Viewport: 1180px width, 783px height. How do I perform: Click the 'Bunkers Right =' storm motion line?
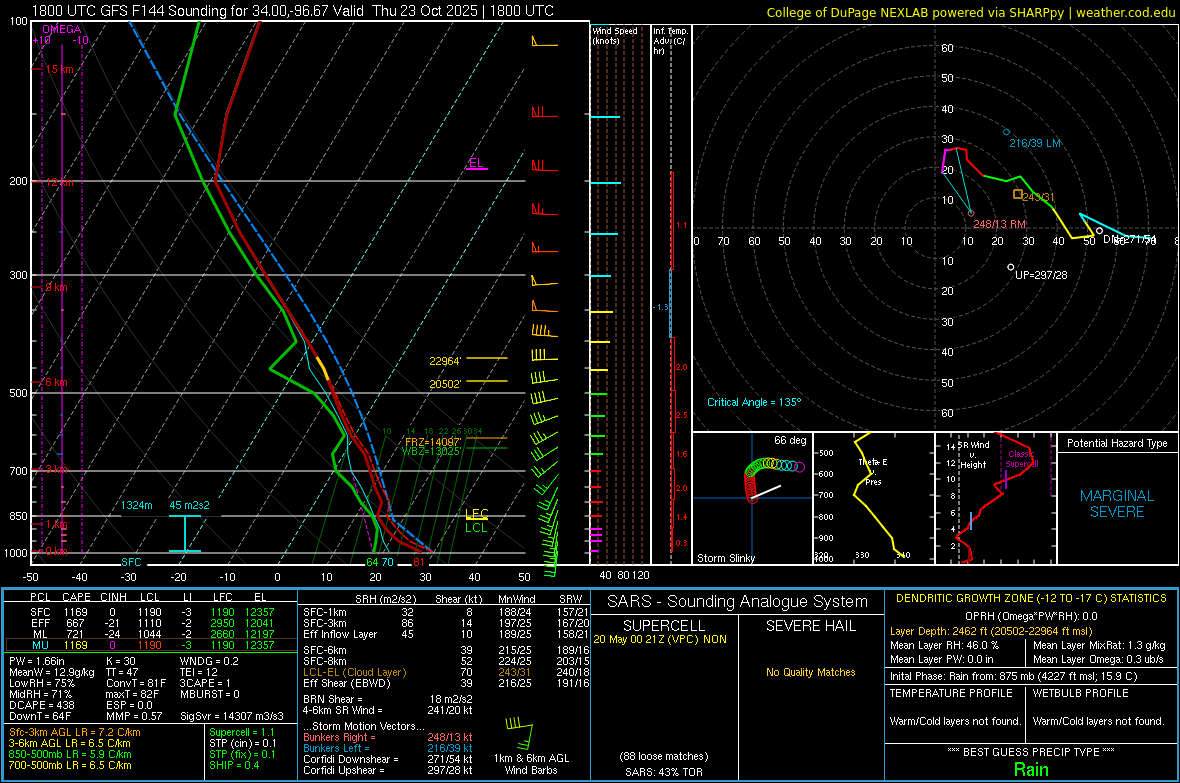tap(388, 737)
